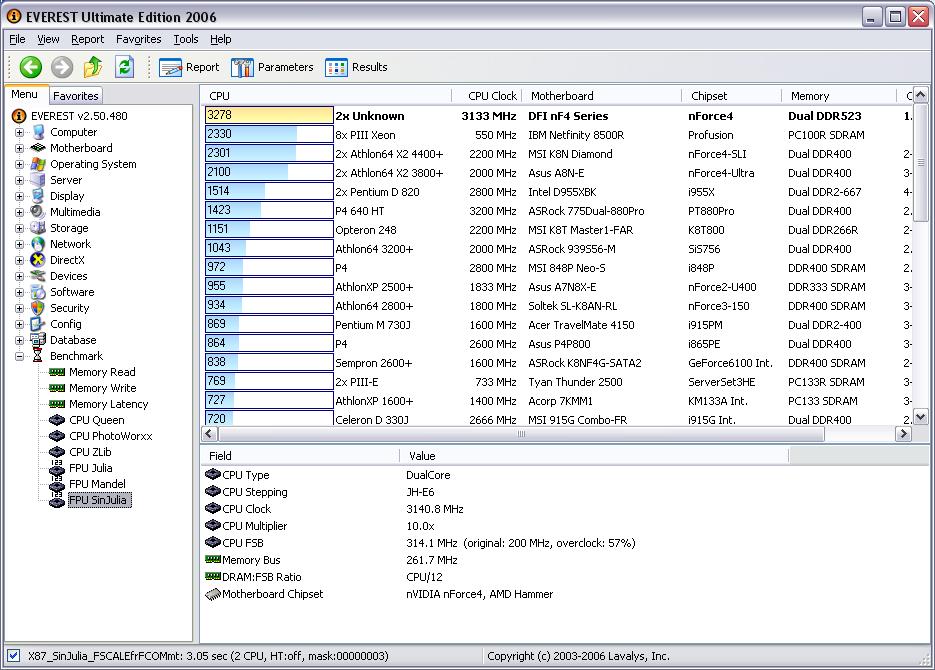
Task: Select the FPU Mandel benchmark
Action: [x=97, y=484]
